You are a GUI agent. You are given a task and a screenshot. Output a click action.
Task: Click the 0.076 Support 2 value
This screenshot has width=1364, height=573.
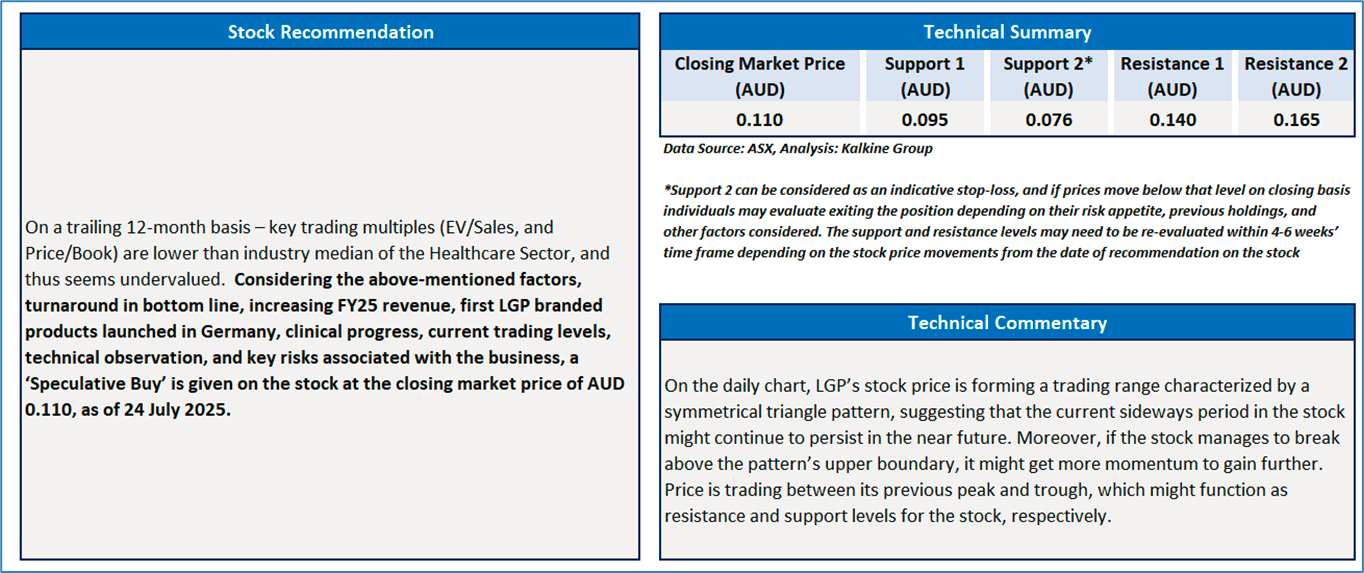[1049, 120]
